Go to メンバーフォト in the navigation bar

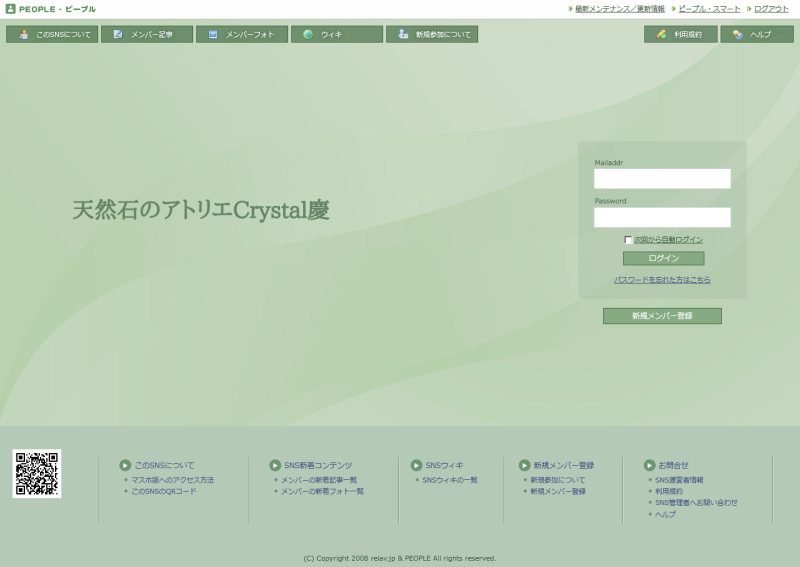(242, 34)
